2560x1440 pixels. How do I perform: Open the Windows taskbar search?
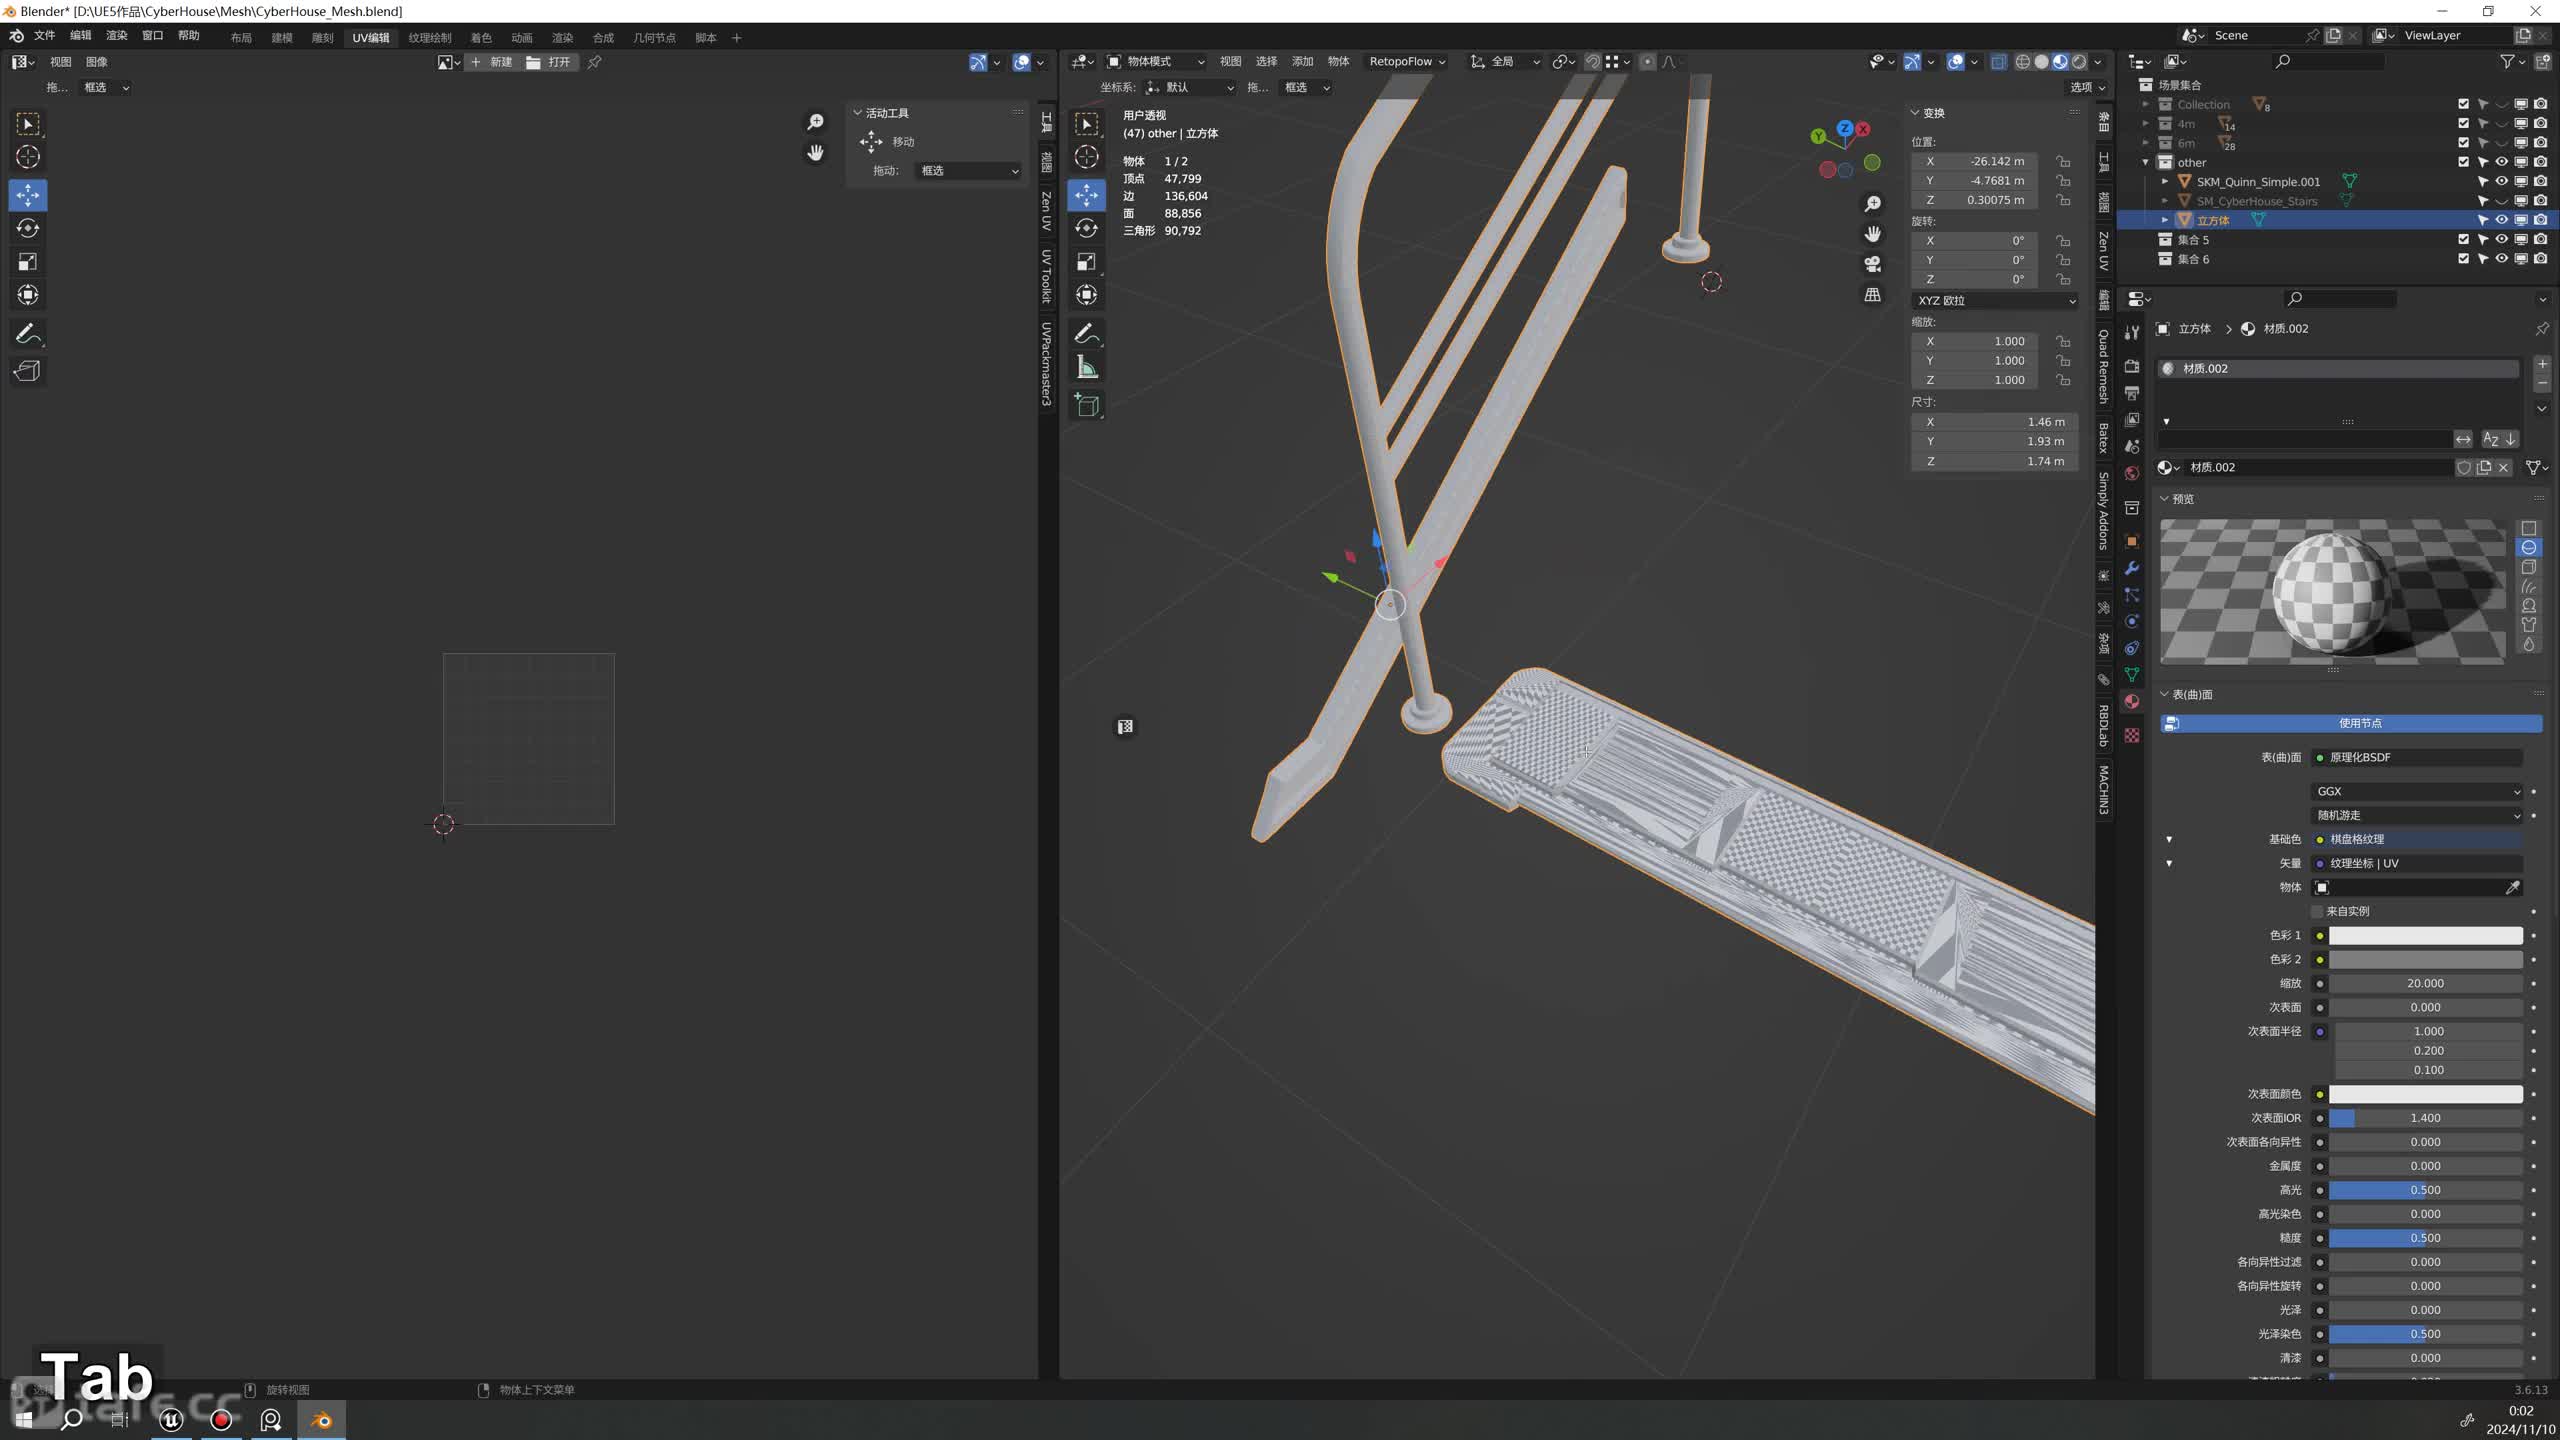point(71,1420)
